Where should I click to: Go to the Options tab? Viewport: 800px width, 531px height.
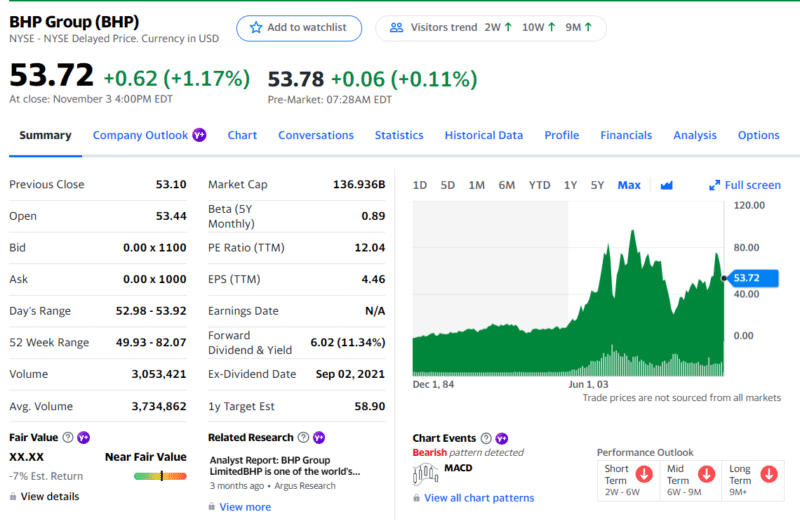tap(759, 135)
